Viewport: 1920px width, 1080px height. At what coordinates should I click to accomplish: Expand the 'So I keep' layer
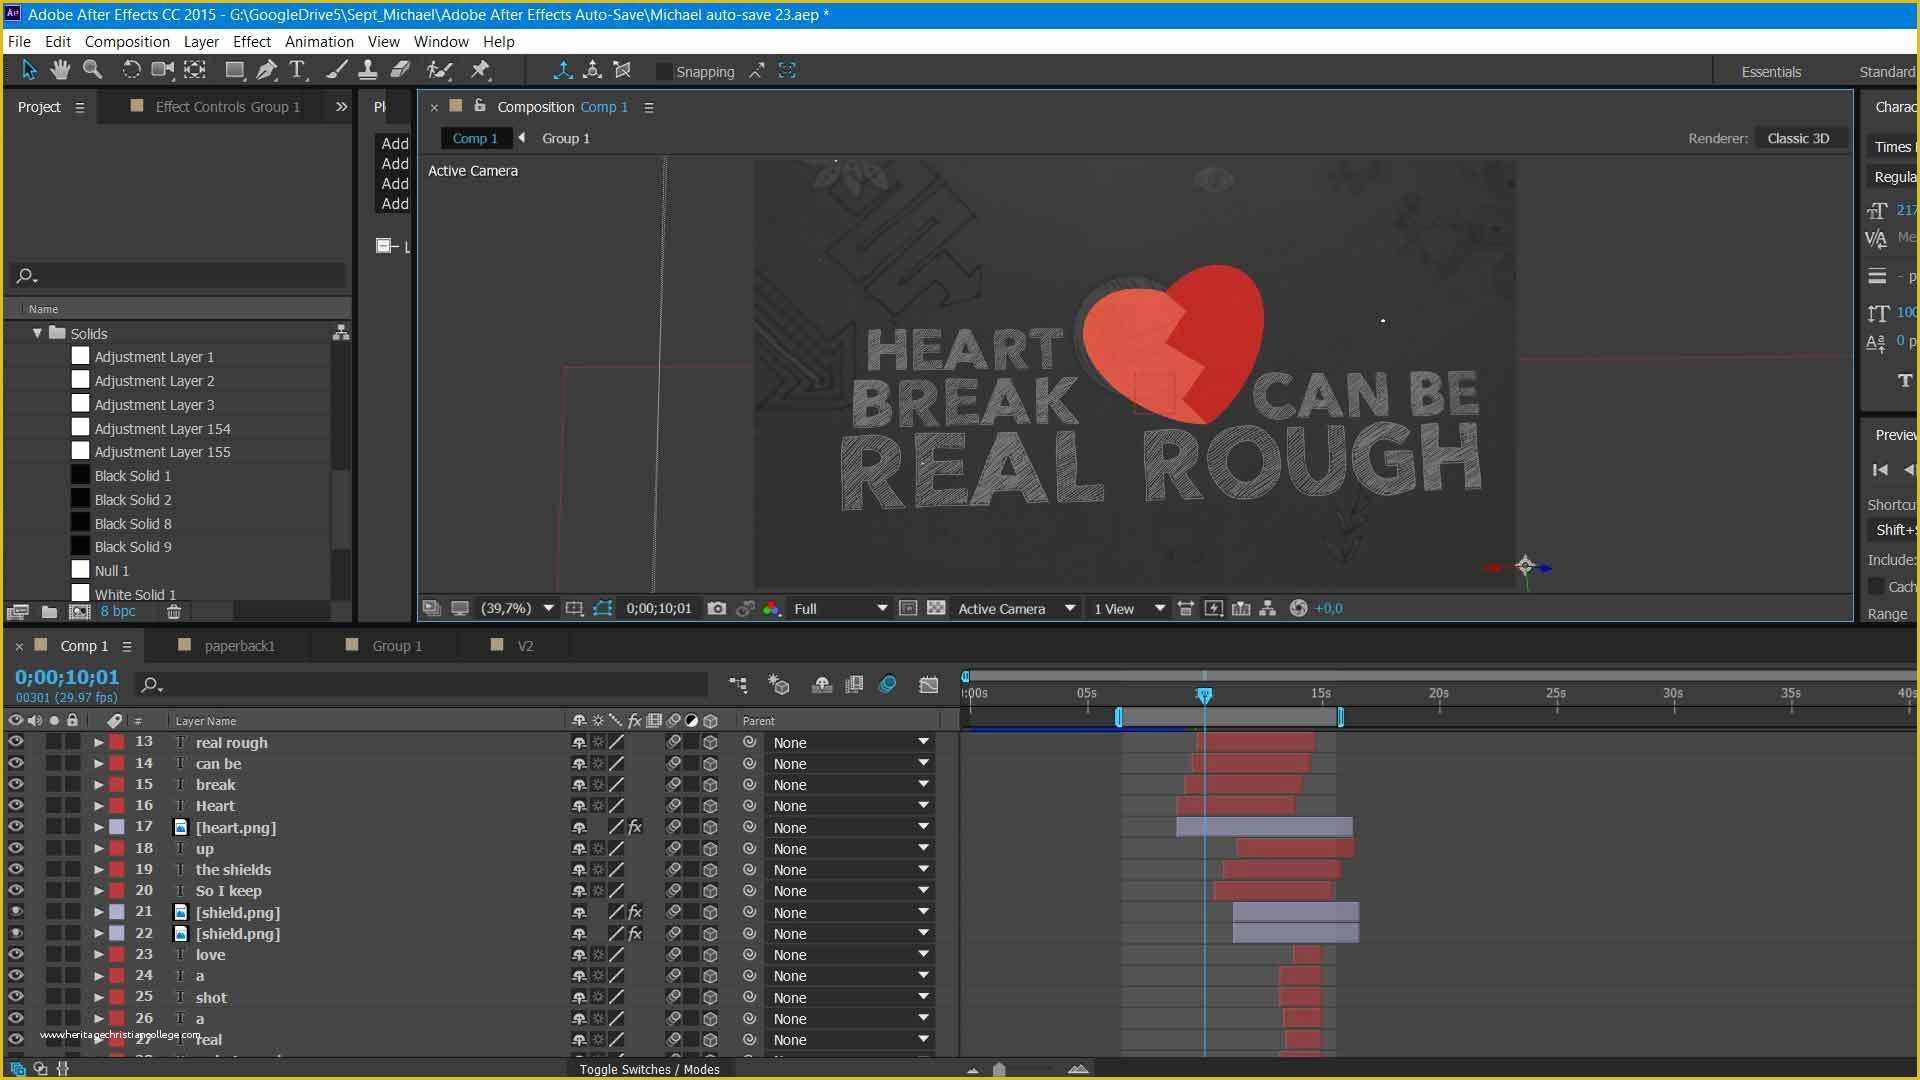pyautogui.click(x=98, y=890)
